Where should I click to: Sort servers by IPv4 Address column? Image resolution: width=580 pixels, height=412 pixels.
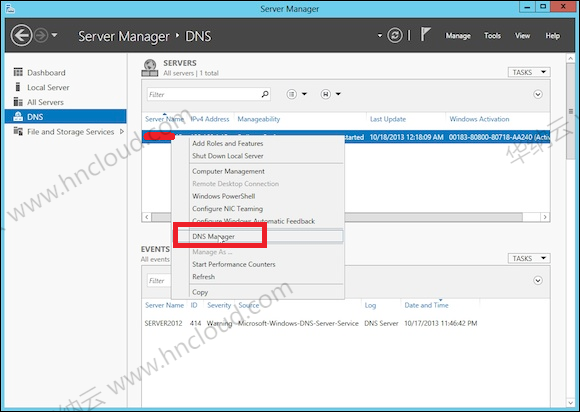210,119
